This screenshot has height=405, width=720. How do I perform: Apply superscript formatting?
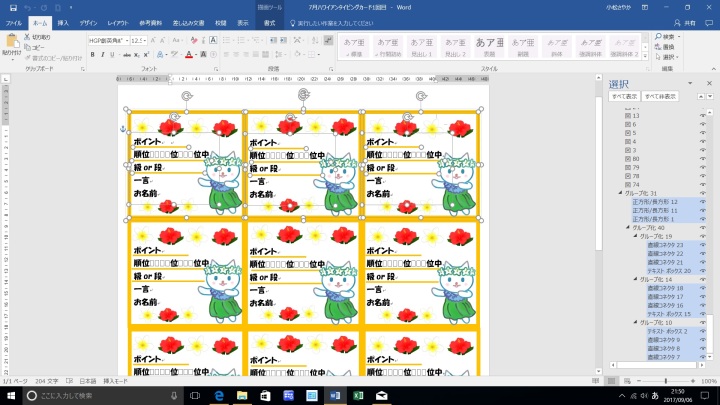pos(146,55)
